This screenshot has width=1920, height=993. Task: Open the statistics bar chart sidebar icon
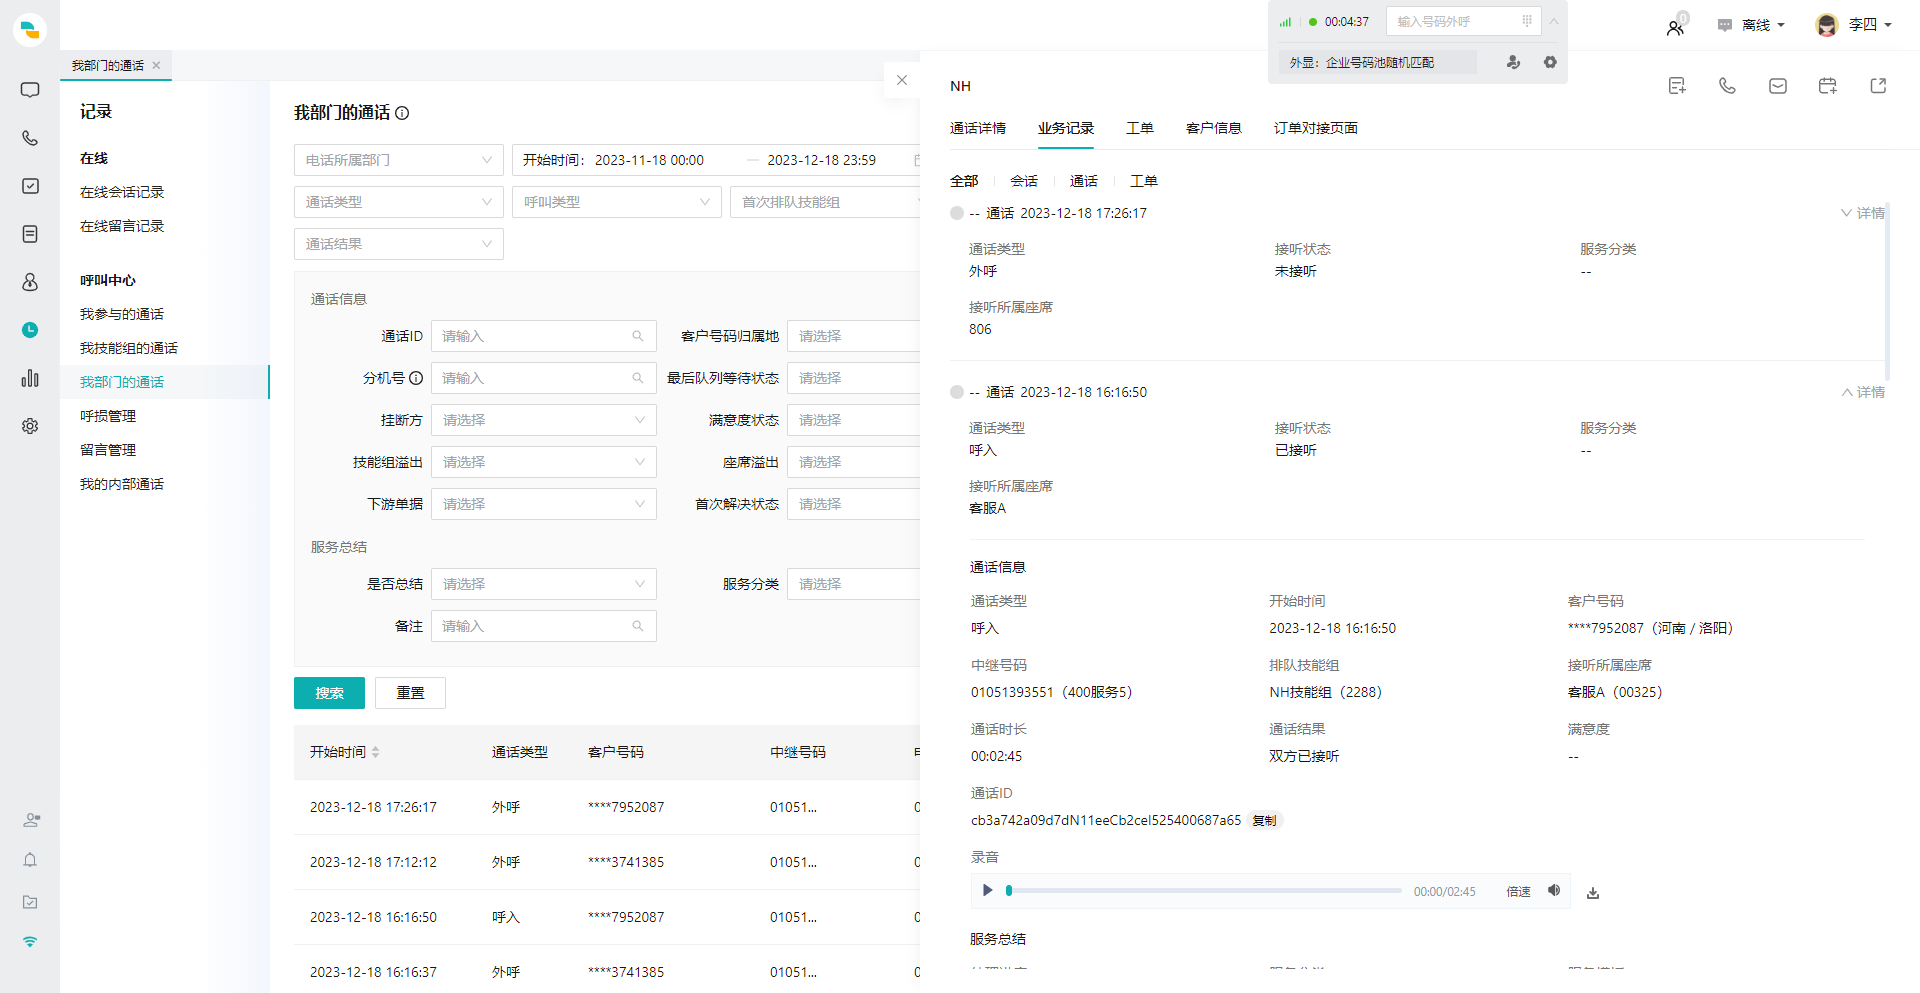click(30, 378)
